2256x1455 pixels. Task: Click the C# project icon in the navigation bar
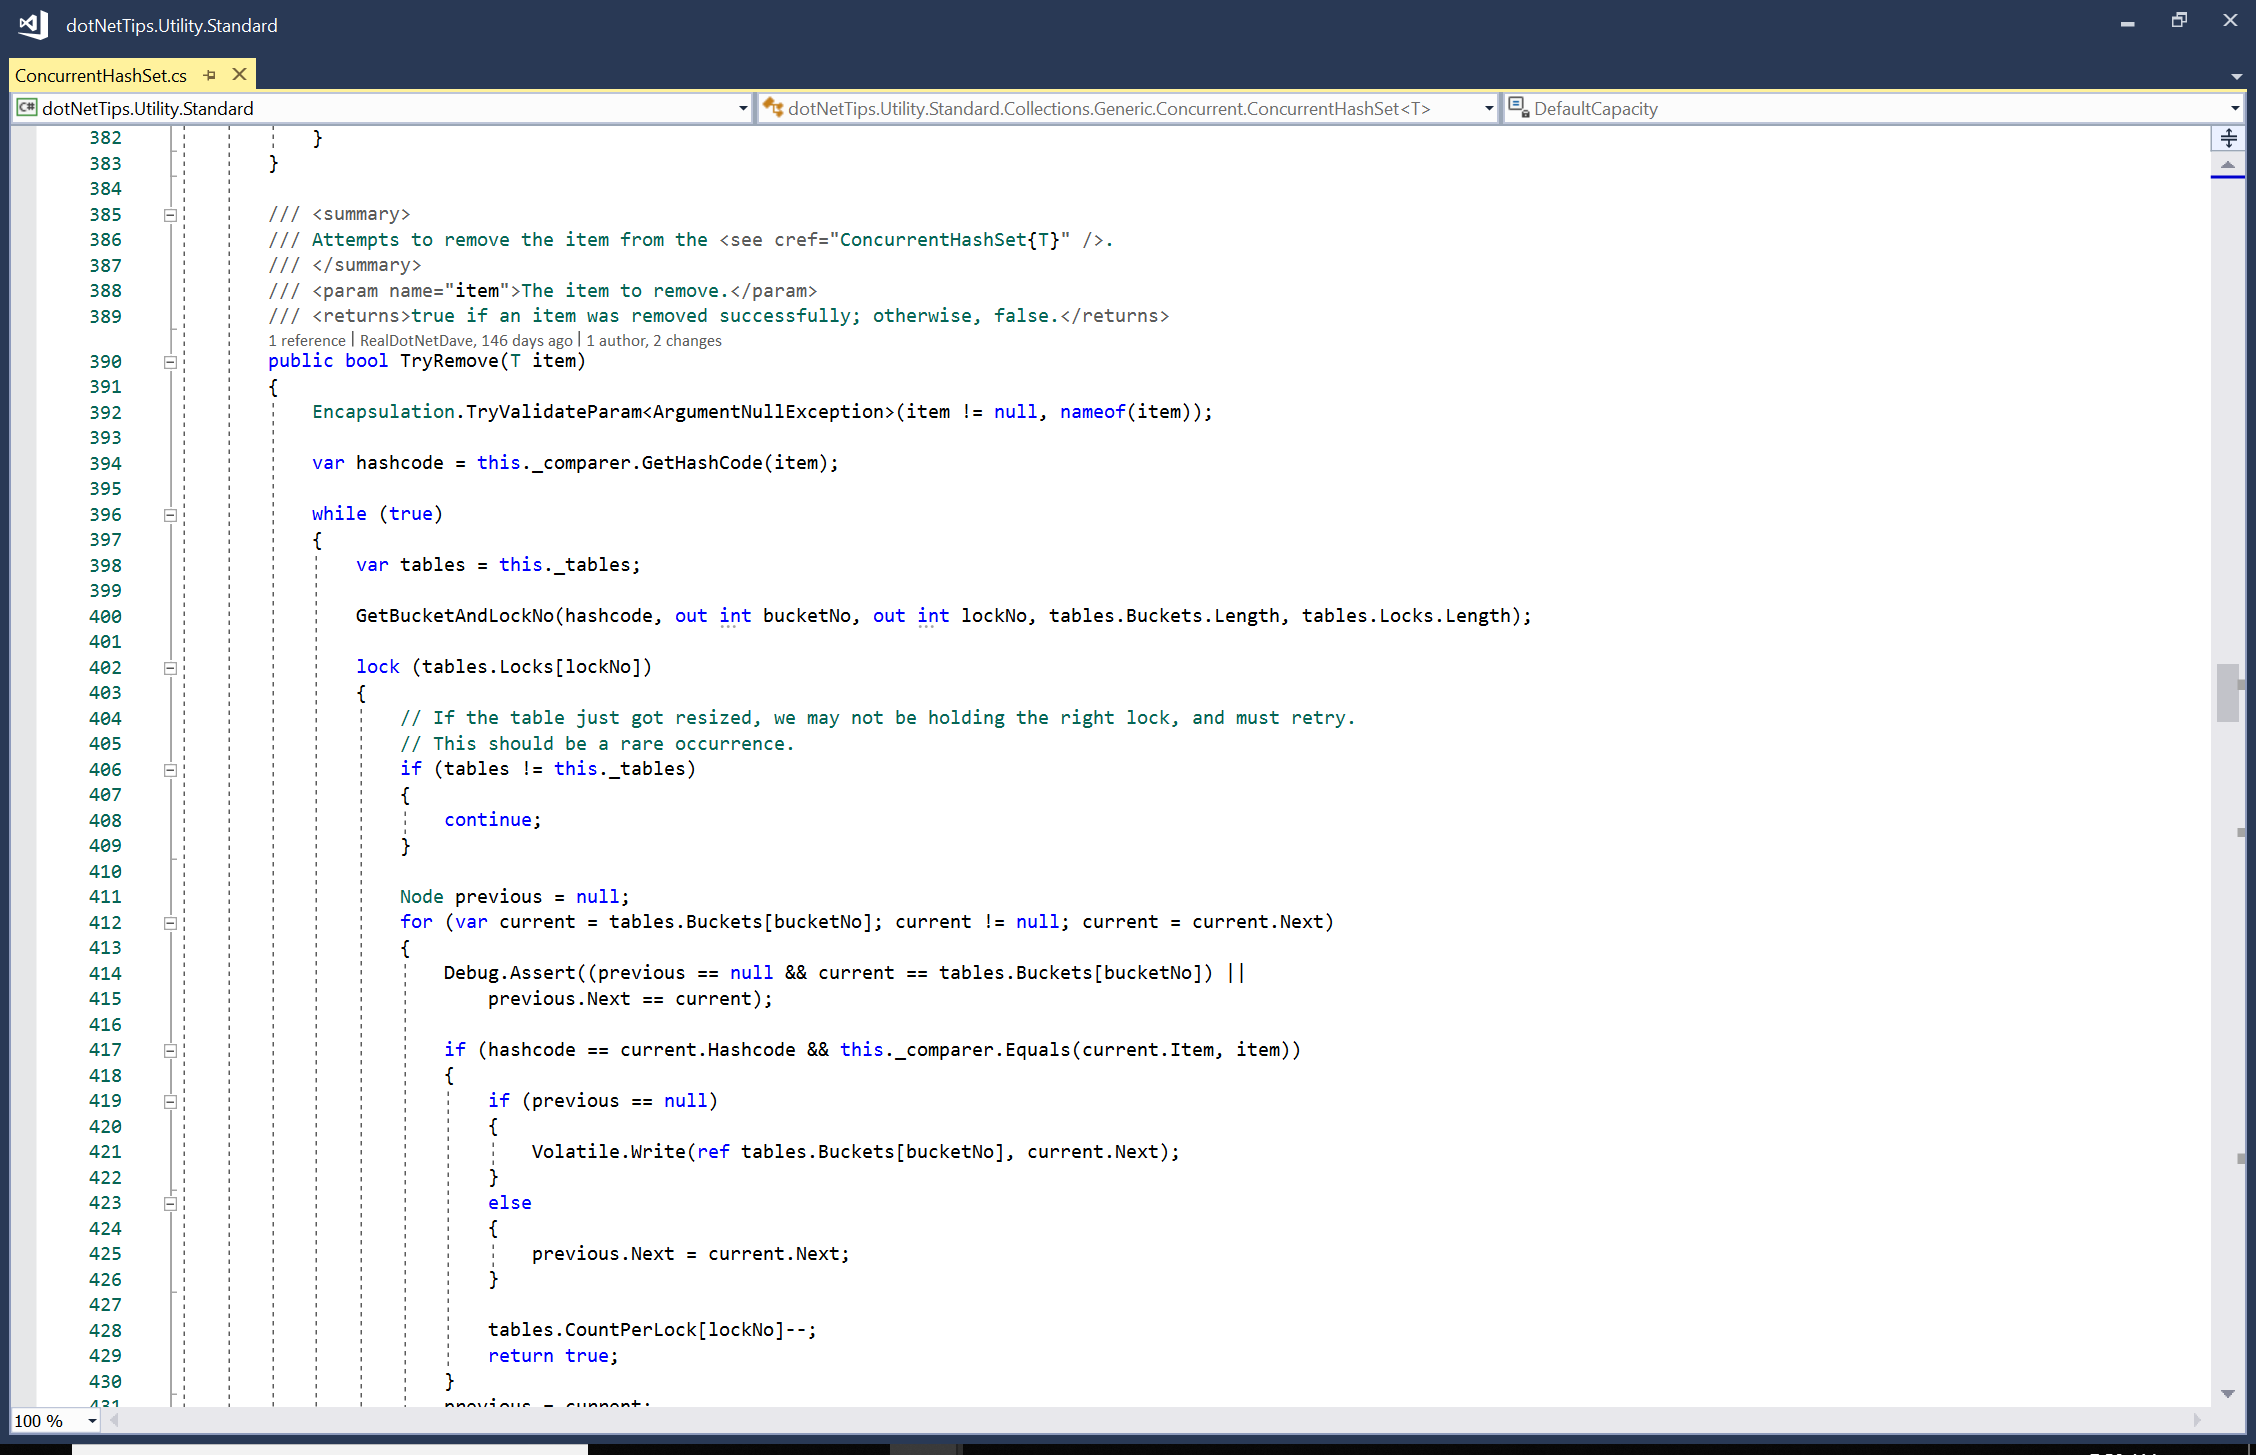coord(26,108)
